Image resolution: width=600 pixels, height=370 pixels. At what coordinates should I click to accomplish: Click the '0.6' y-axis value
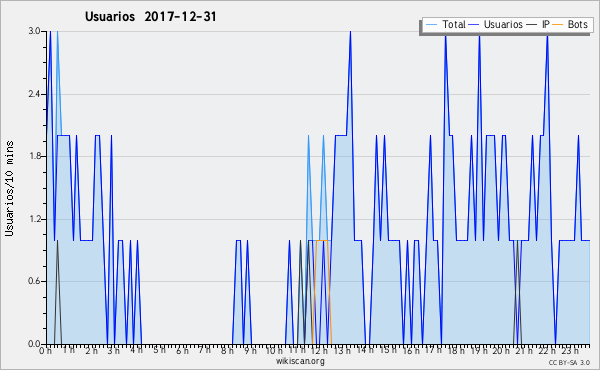34,281
